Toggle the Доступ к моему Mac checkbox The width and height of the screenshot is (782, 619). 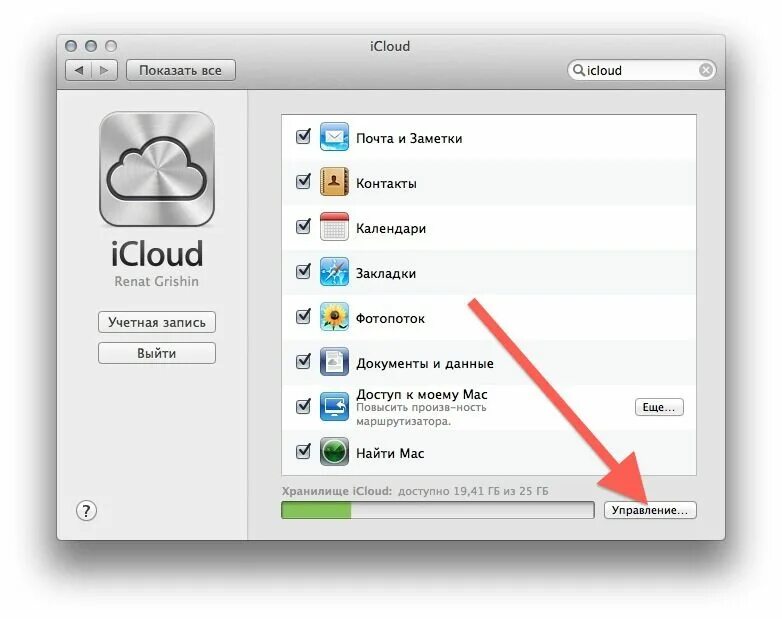click(x=303, y=406)
